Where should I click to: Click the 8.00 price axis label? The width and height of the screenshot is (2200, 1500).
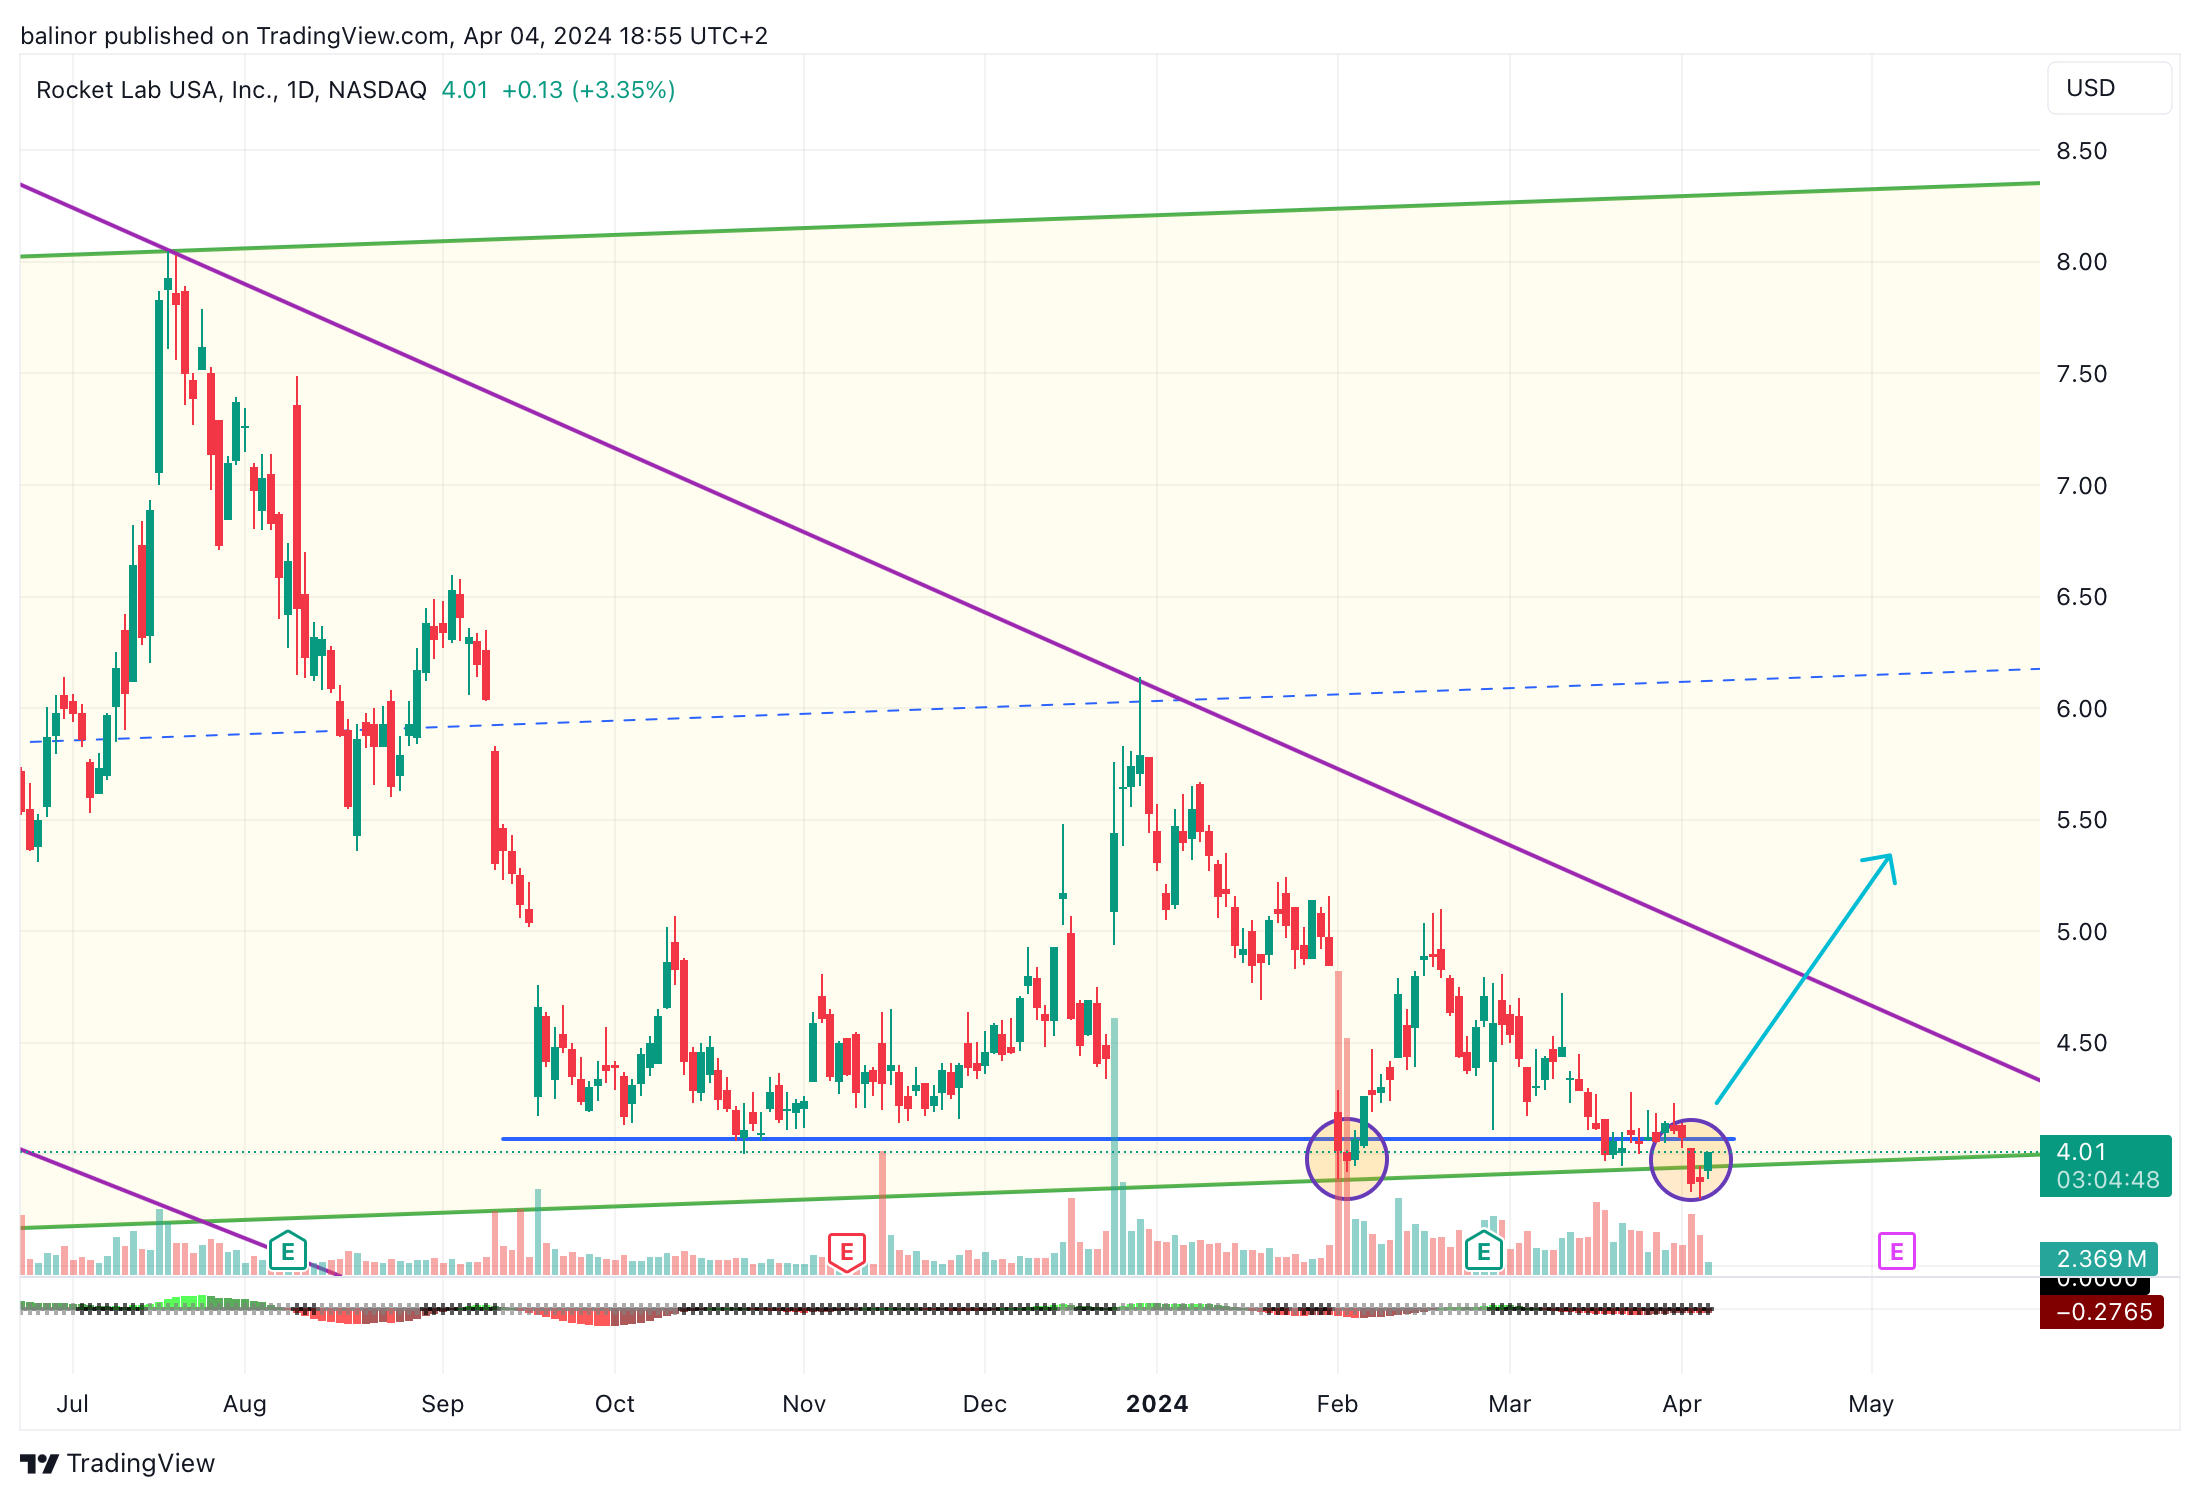tap(2081, 262)
